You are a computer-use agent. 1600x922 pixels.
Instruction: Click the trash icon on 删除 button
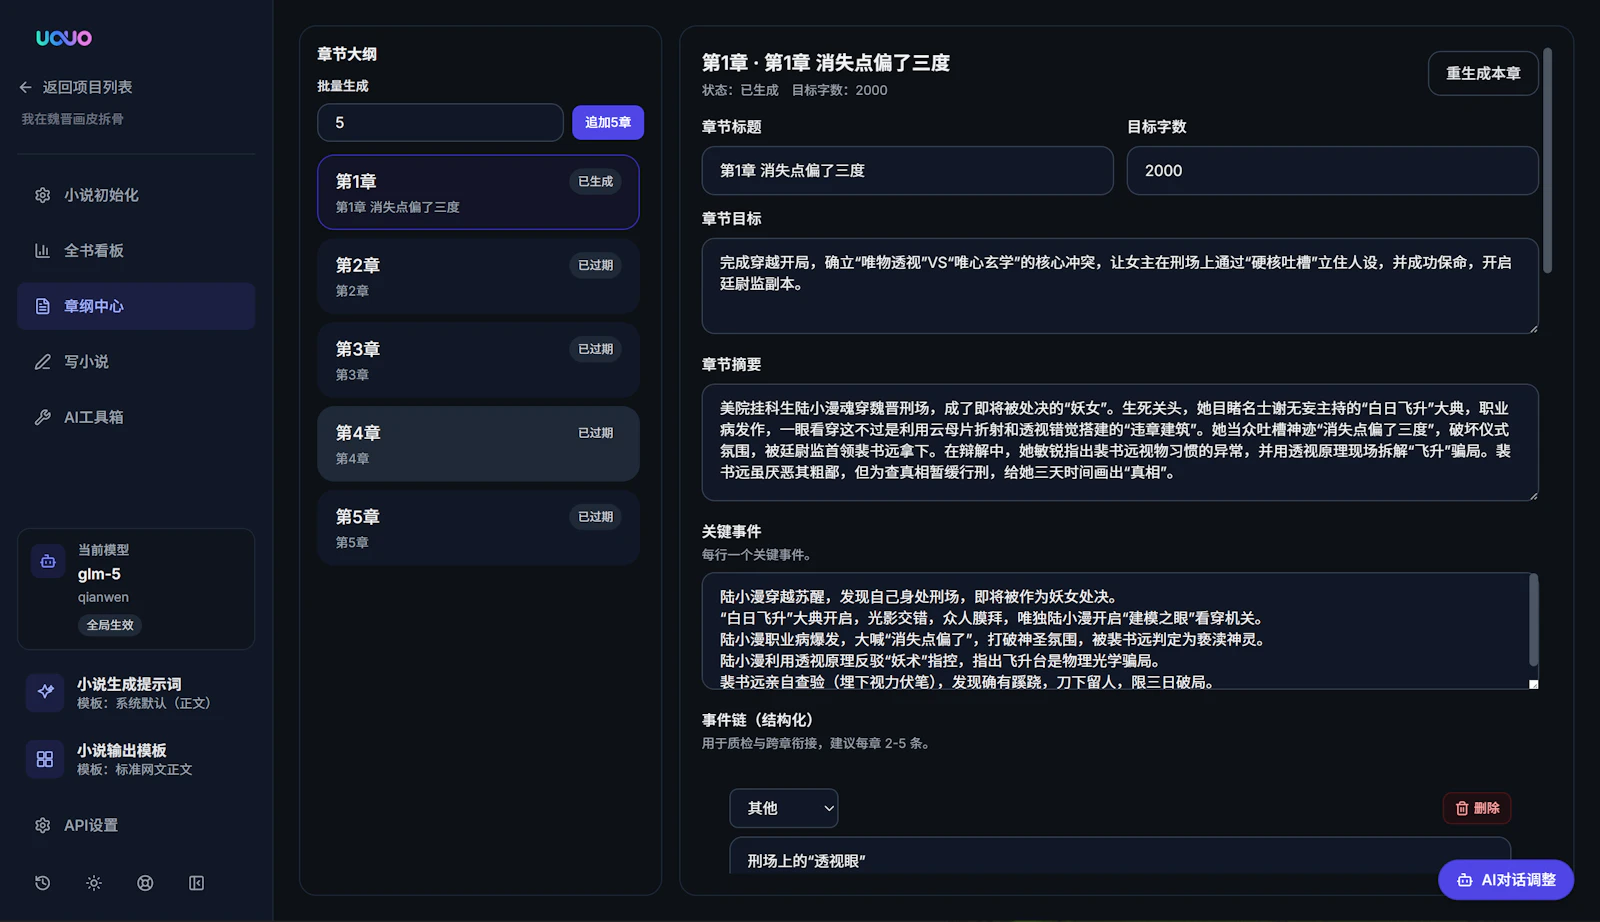click(1462, 808)
